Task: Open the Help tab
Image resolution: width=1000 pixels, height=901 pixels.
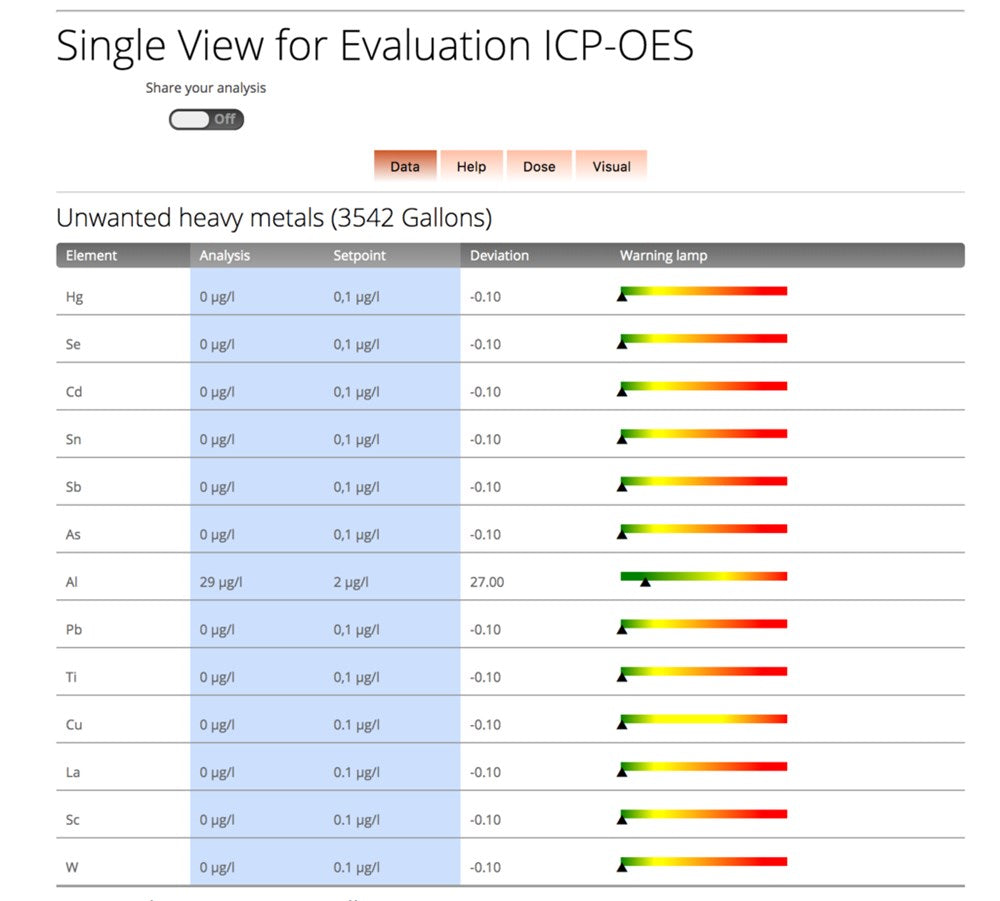Action: coord(471,166)
